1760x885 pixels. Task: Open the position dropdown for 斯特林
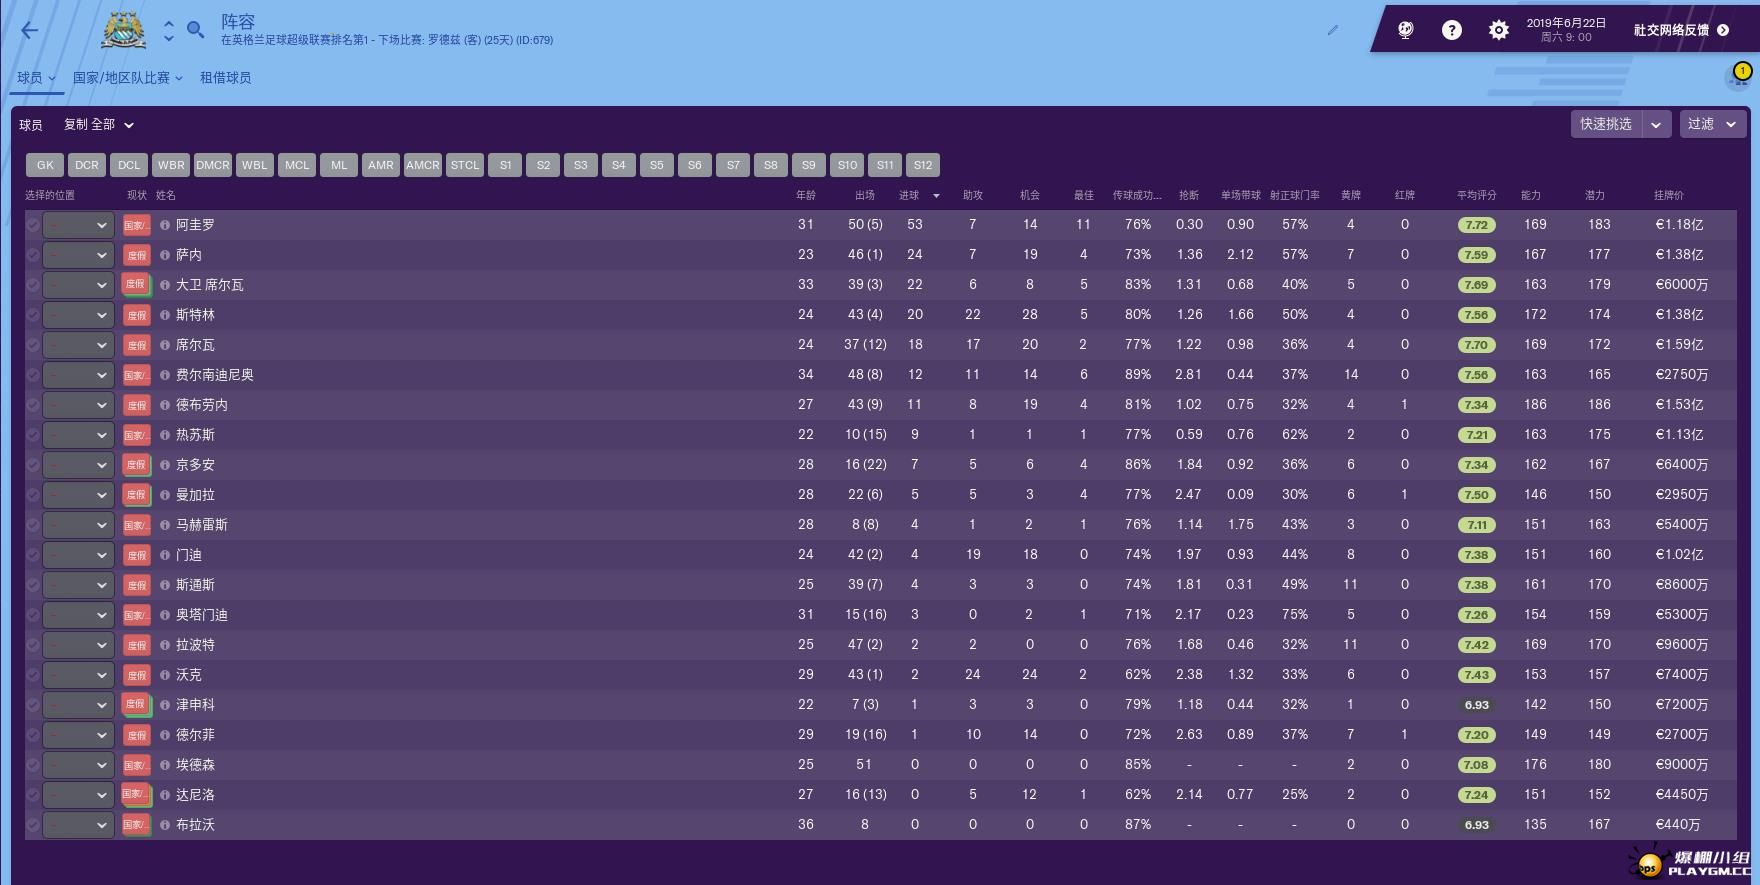coord(79,315)
